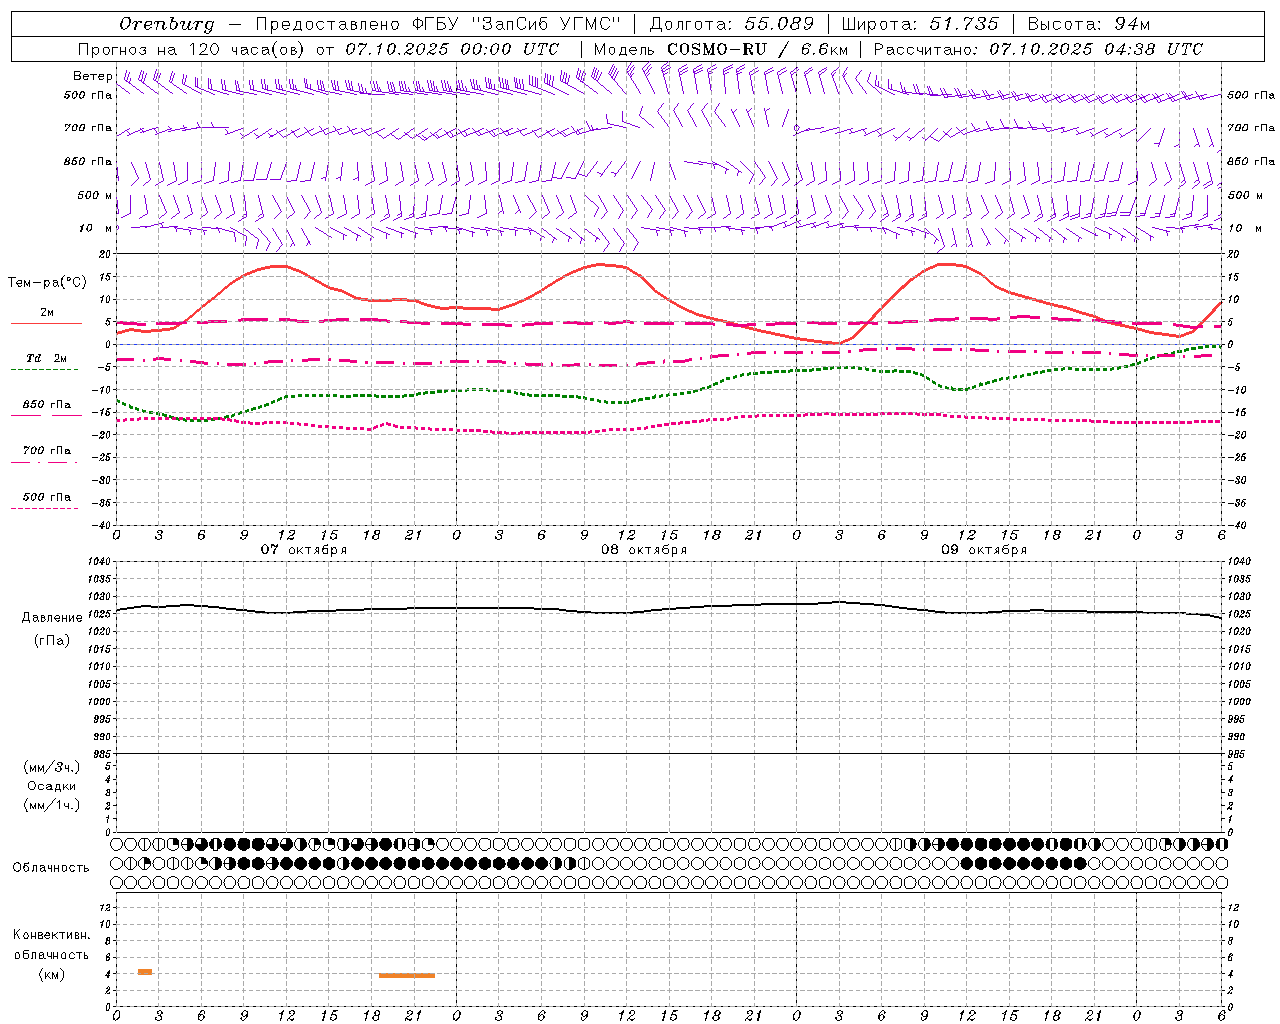
Task: Click the short orange convective cloud bar
Action: pyautogui.click(x=145, y=972)
